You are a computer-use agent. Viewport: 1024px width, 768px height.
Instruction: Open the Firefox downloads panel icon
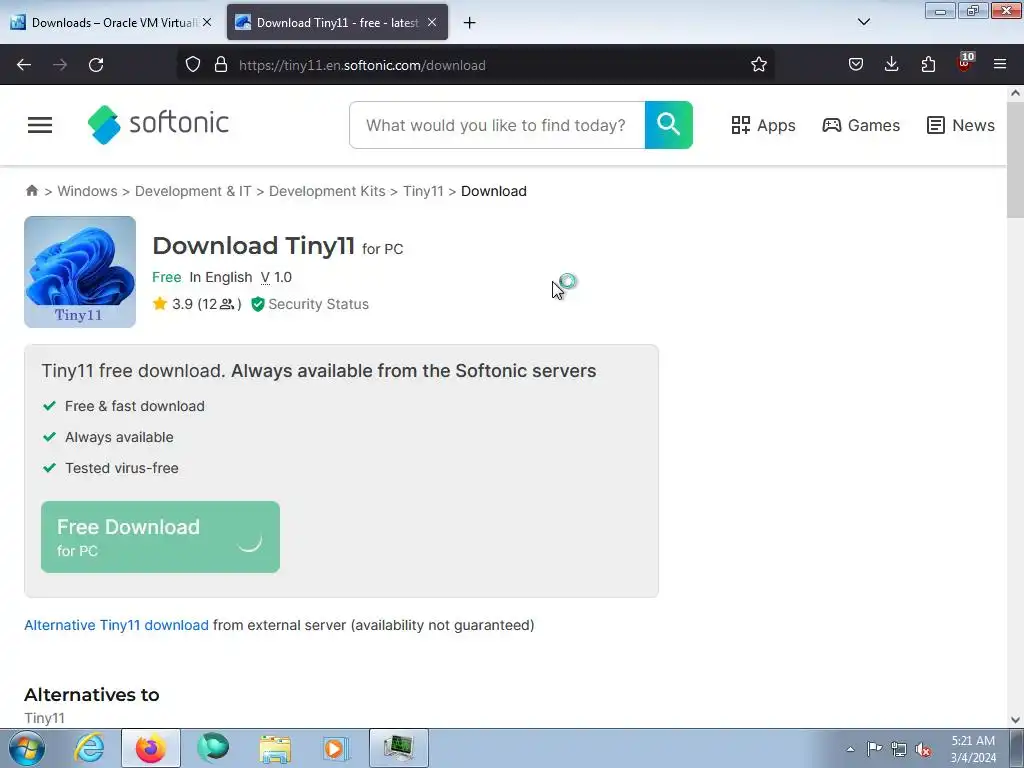coord(891,65)
